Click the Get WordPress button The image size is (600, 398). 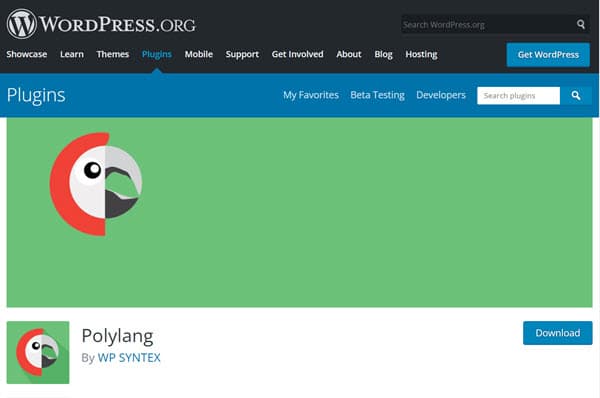(548, 55)
